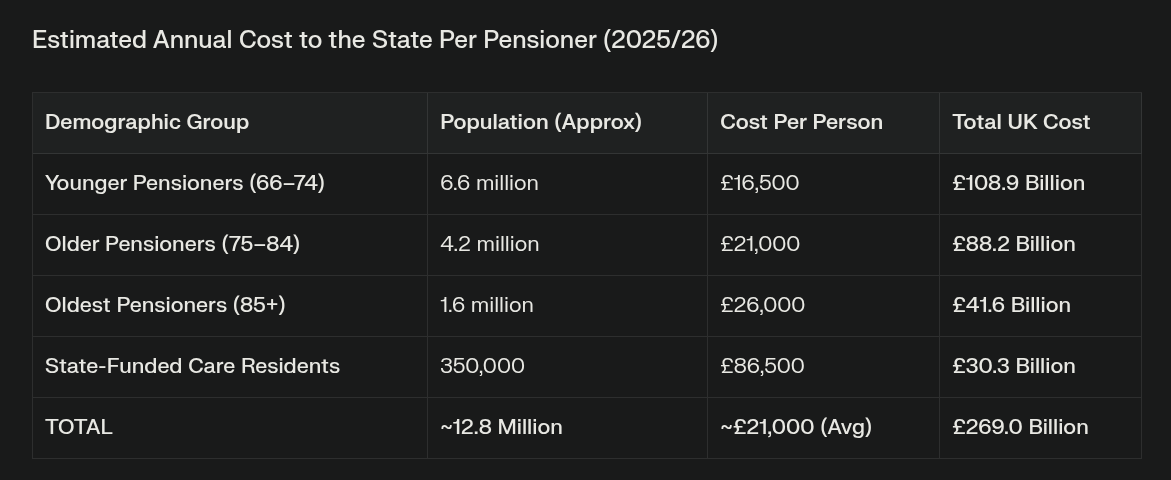Click the £108.9 Billion total cell
This screenshot has width=1171, height=480.
point(1018,183)
